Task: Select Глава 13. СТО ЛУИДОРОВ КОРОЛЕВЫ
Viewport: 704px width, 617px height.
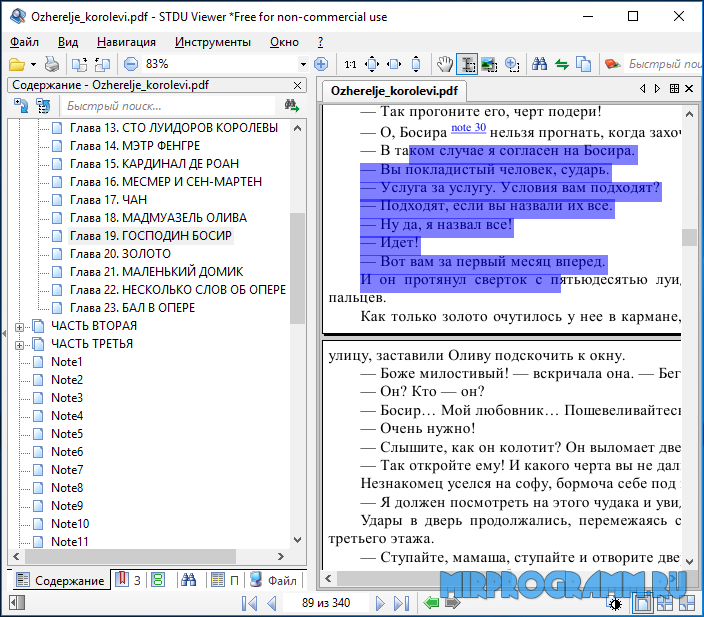Action: 174,128
